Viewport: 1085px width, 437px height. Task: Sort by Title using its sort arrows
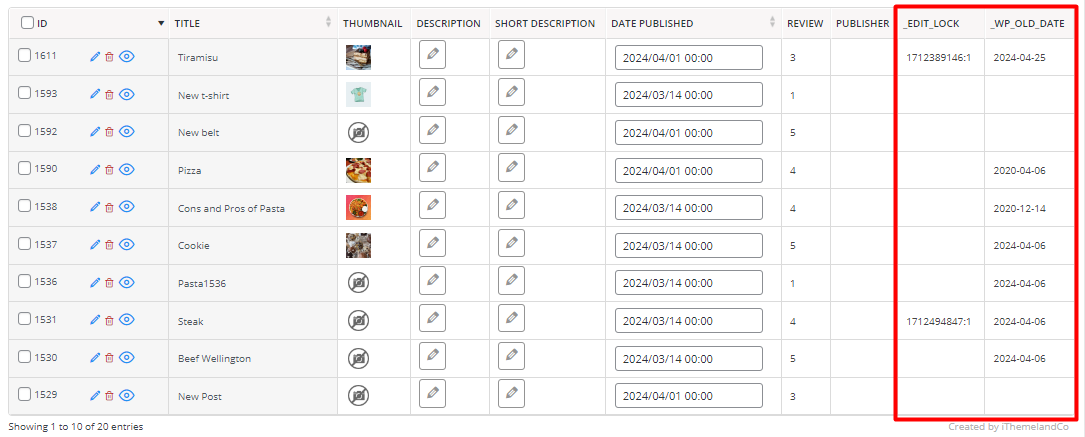point(329,23)
